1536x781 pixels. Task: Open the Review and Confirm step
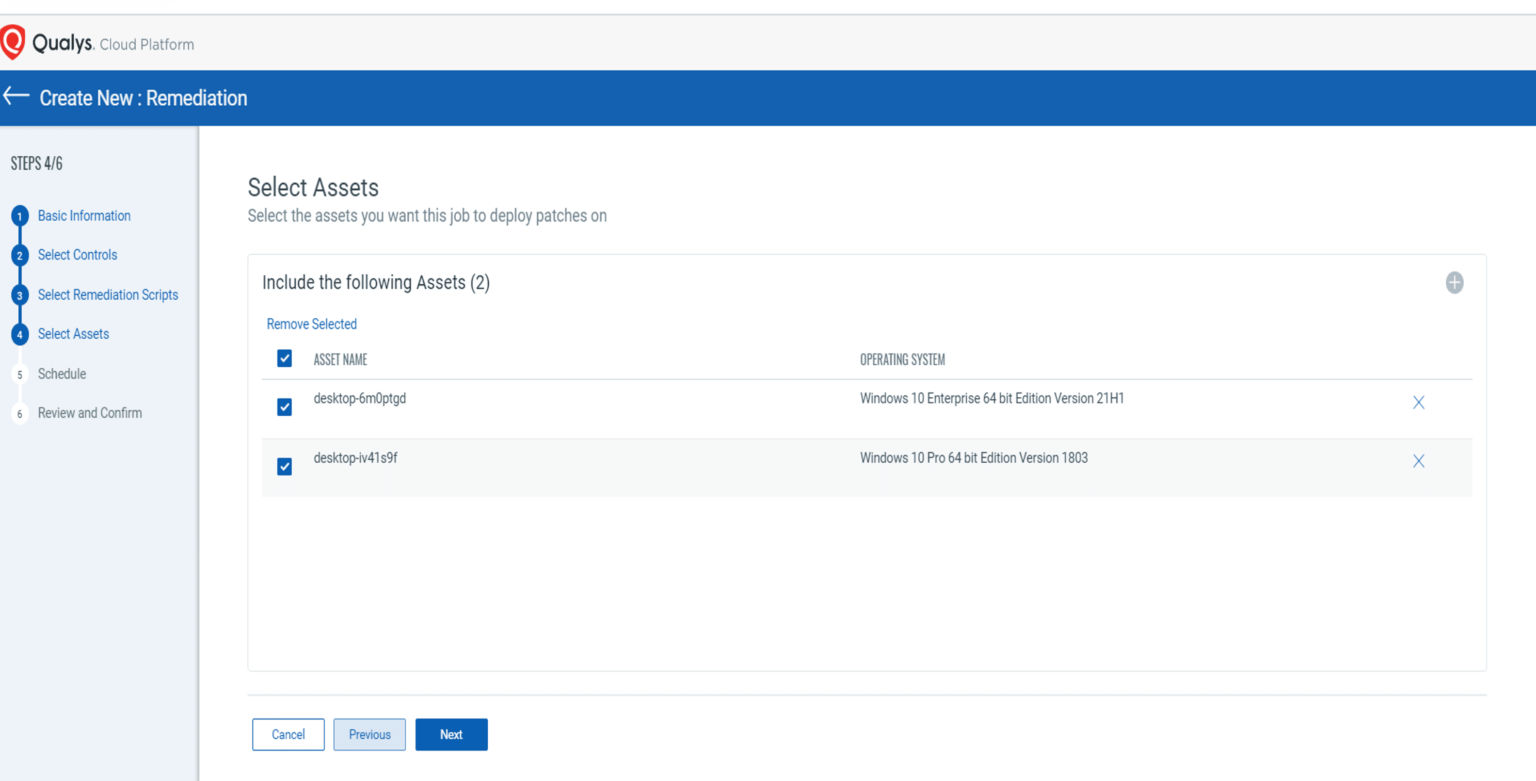click(x=89, y=412)
